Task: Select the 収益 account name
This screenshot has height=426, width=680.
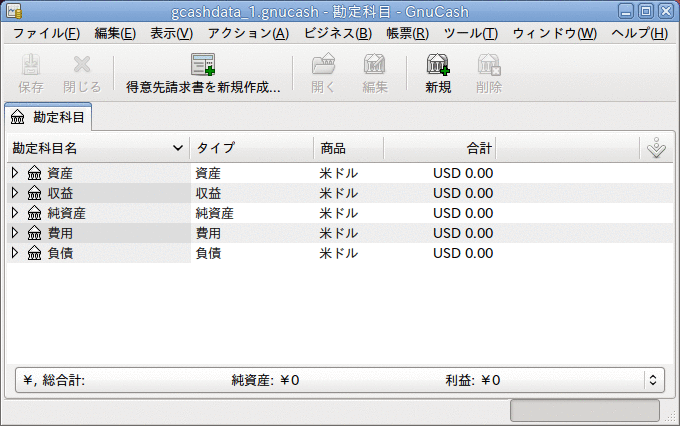Action: point(60,193)
